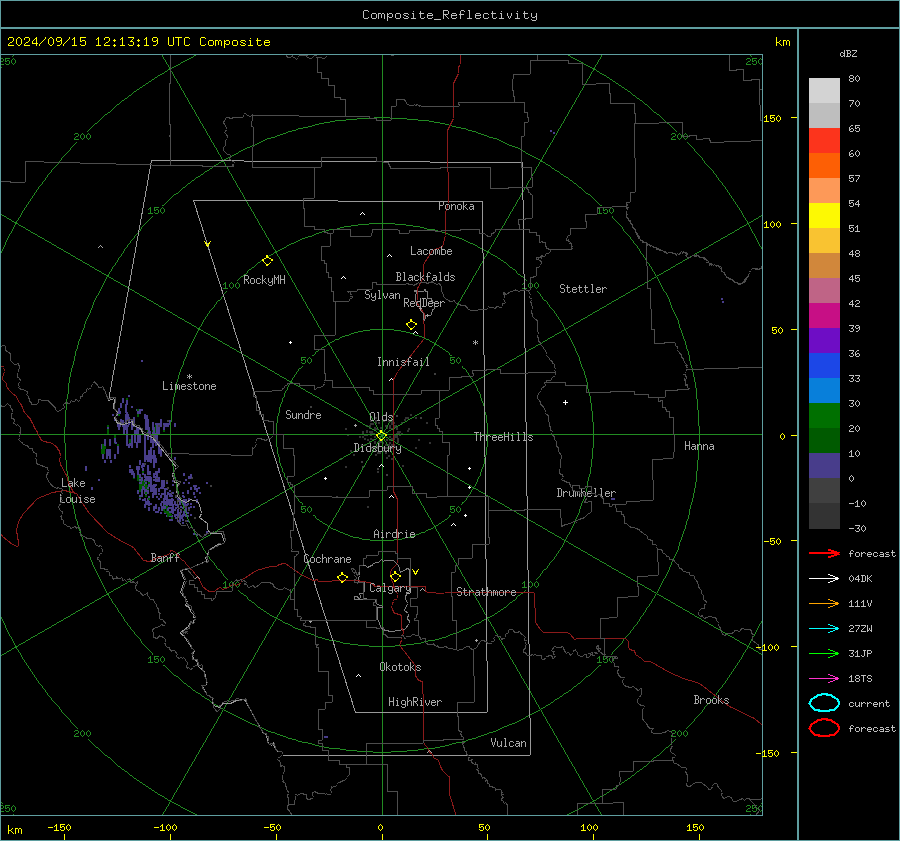Click the Limestone label on map

(x=189, y=386)
